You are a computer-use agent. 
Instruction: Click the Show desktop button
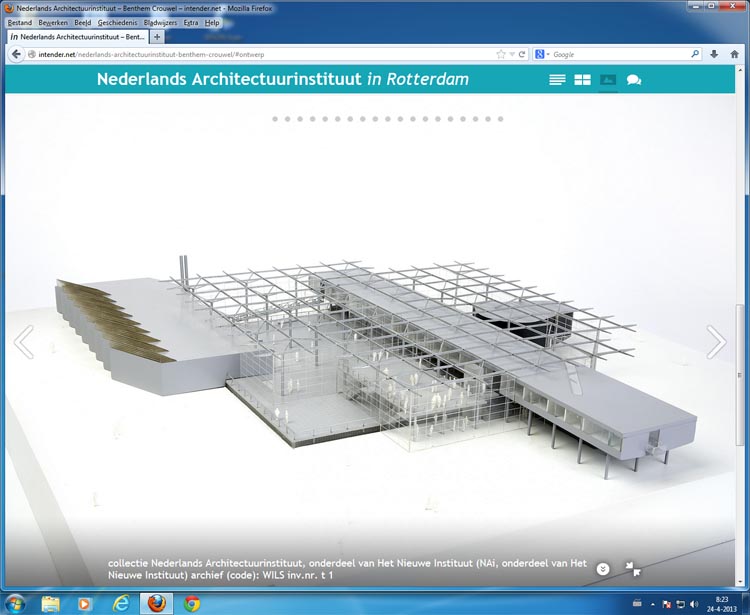click(747, 604)
